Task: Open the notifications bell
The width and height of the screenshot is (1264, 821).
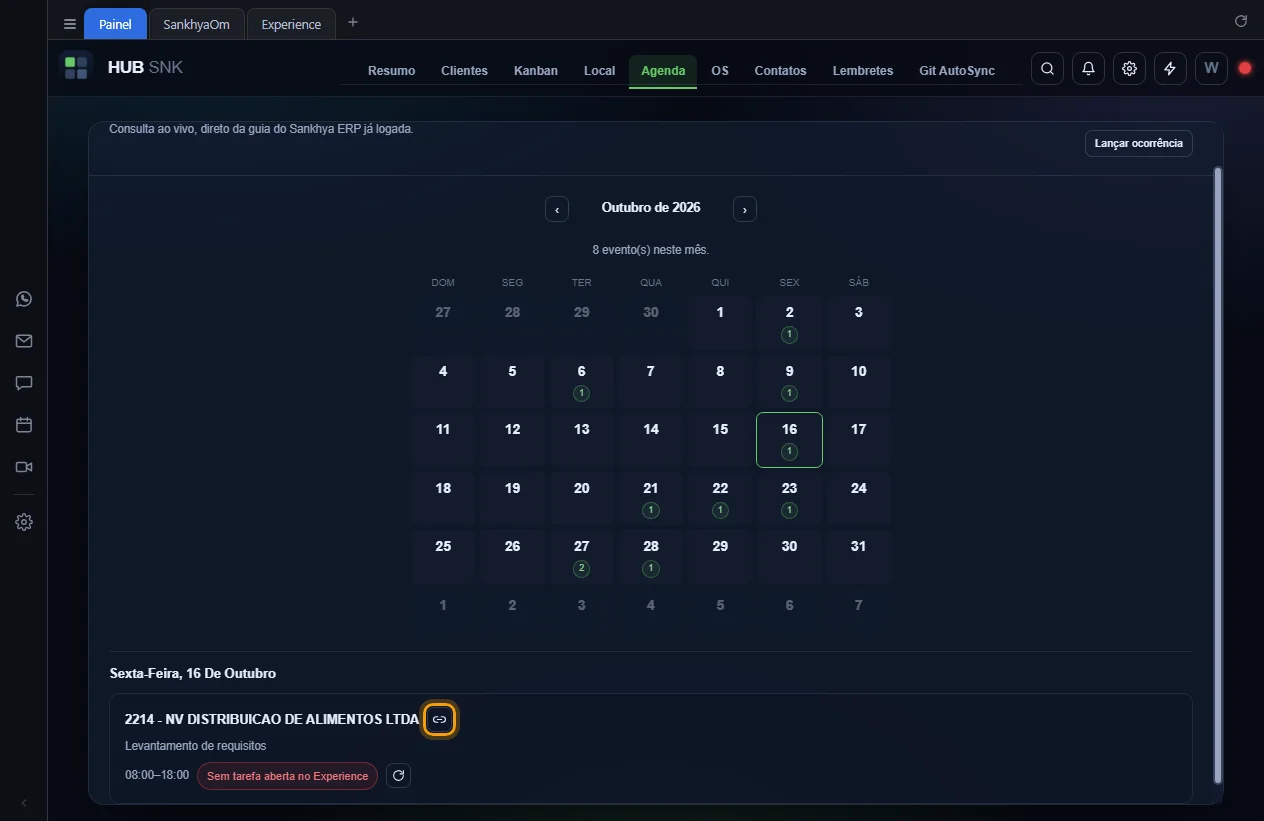Action: click(1088, 69)
